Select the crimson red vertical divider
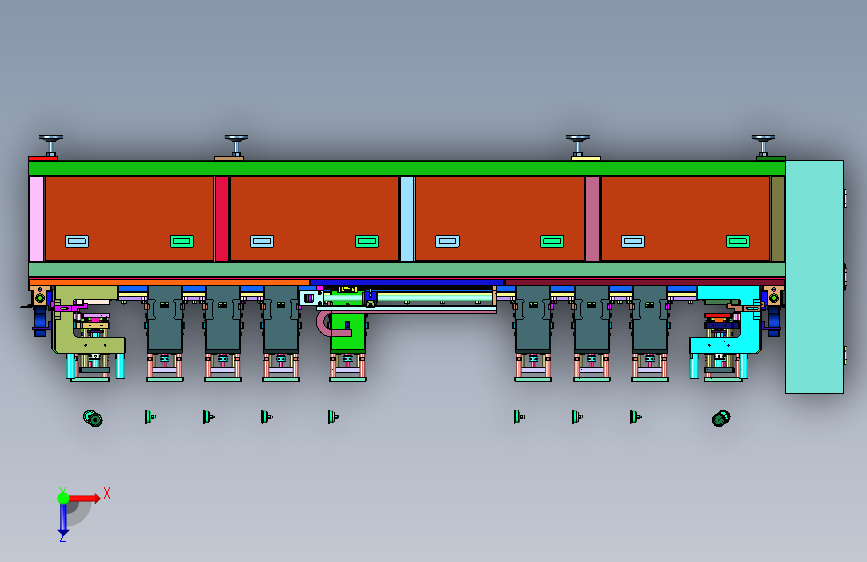867x562 pixels. pyautogui.click(x=222, y=218)
